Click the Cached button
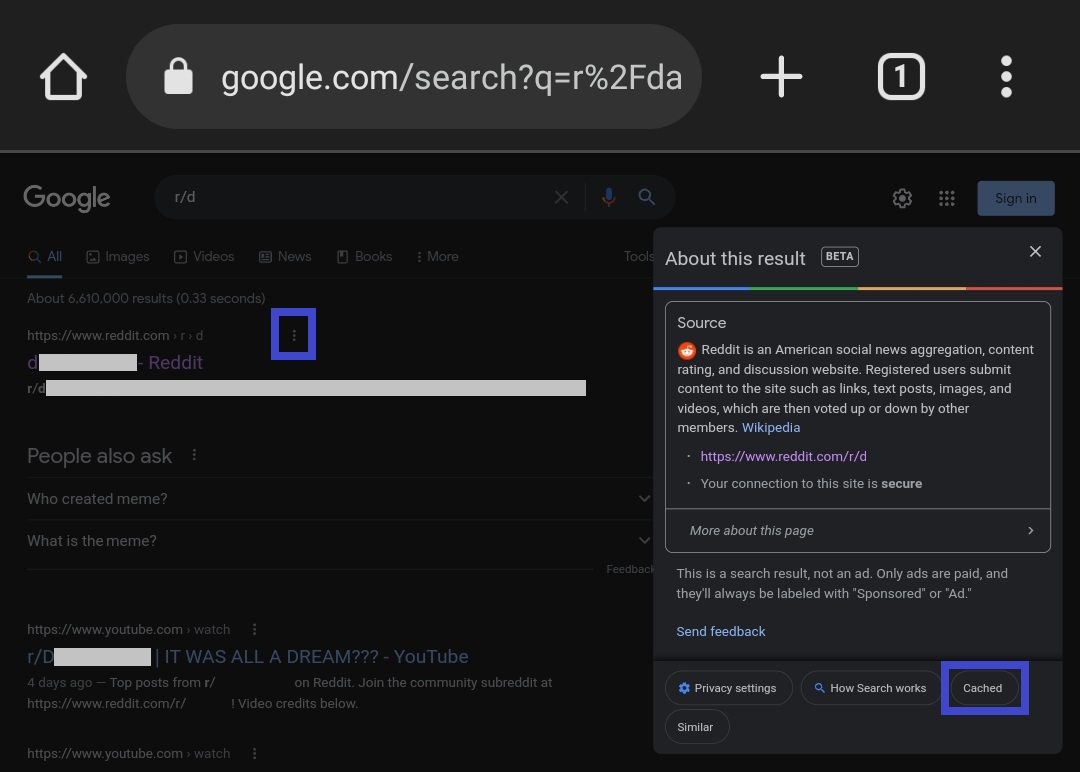Screen dimensions: 1080x772 (x=983, y=688)
